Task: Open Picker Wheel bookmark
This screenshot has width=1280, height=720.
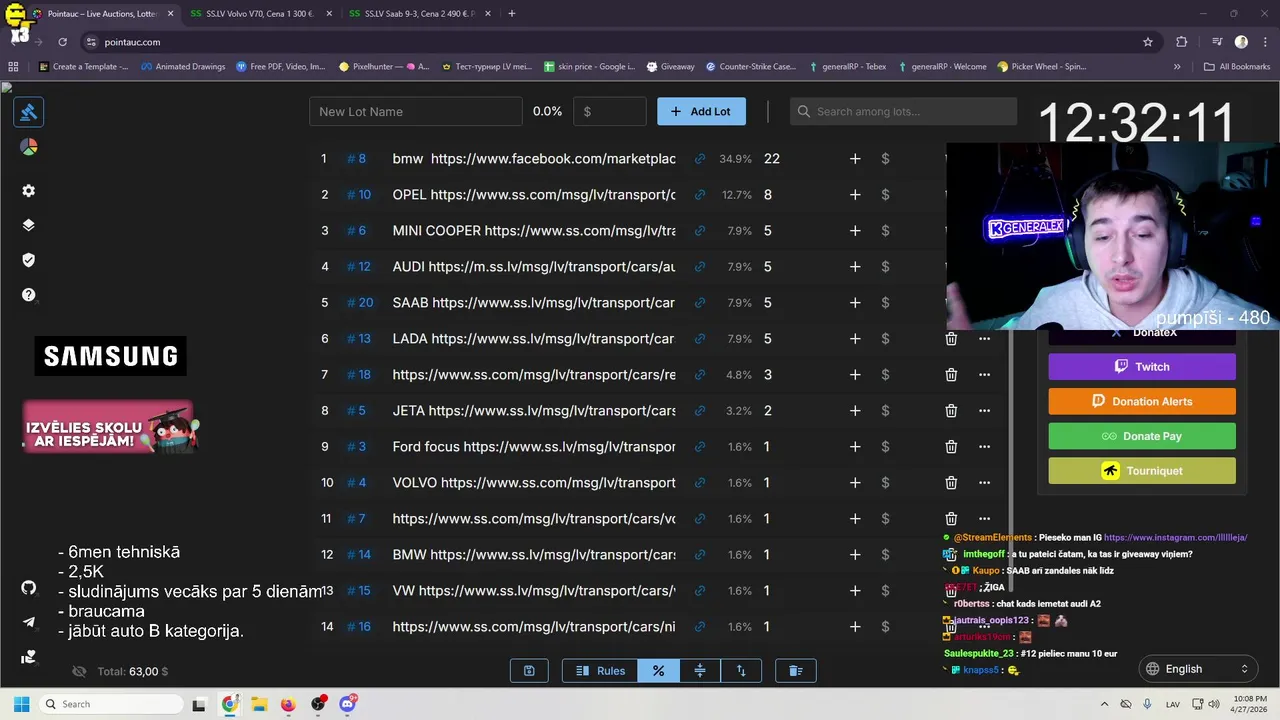Action: pos(1042,67)
